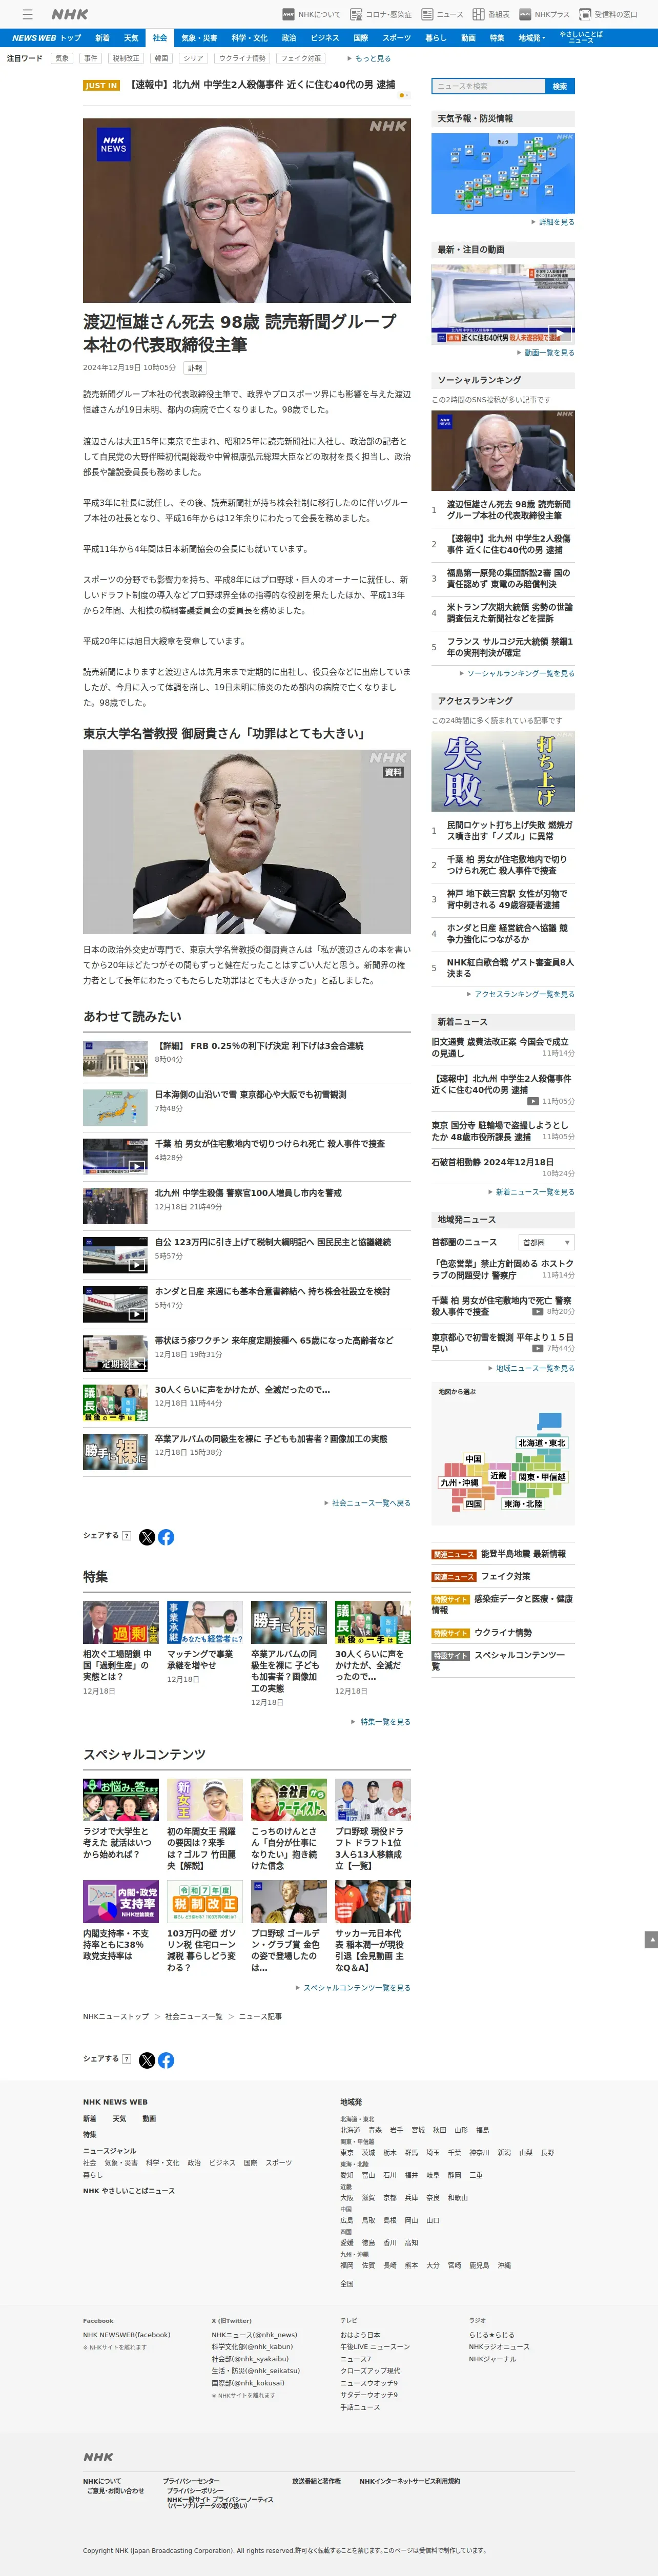
Task: Select 四国 on the region map
Action: 474,1504
